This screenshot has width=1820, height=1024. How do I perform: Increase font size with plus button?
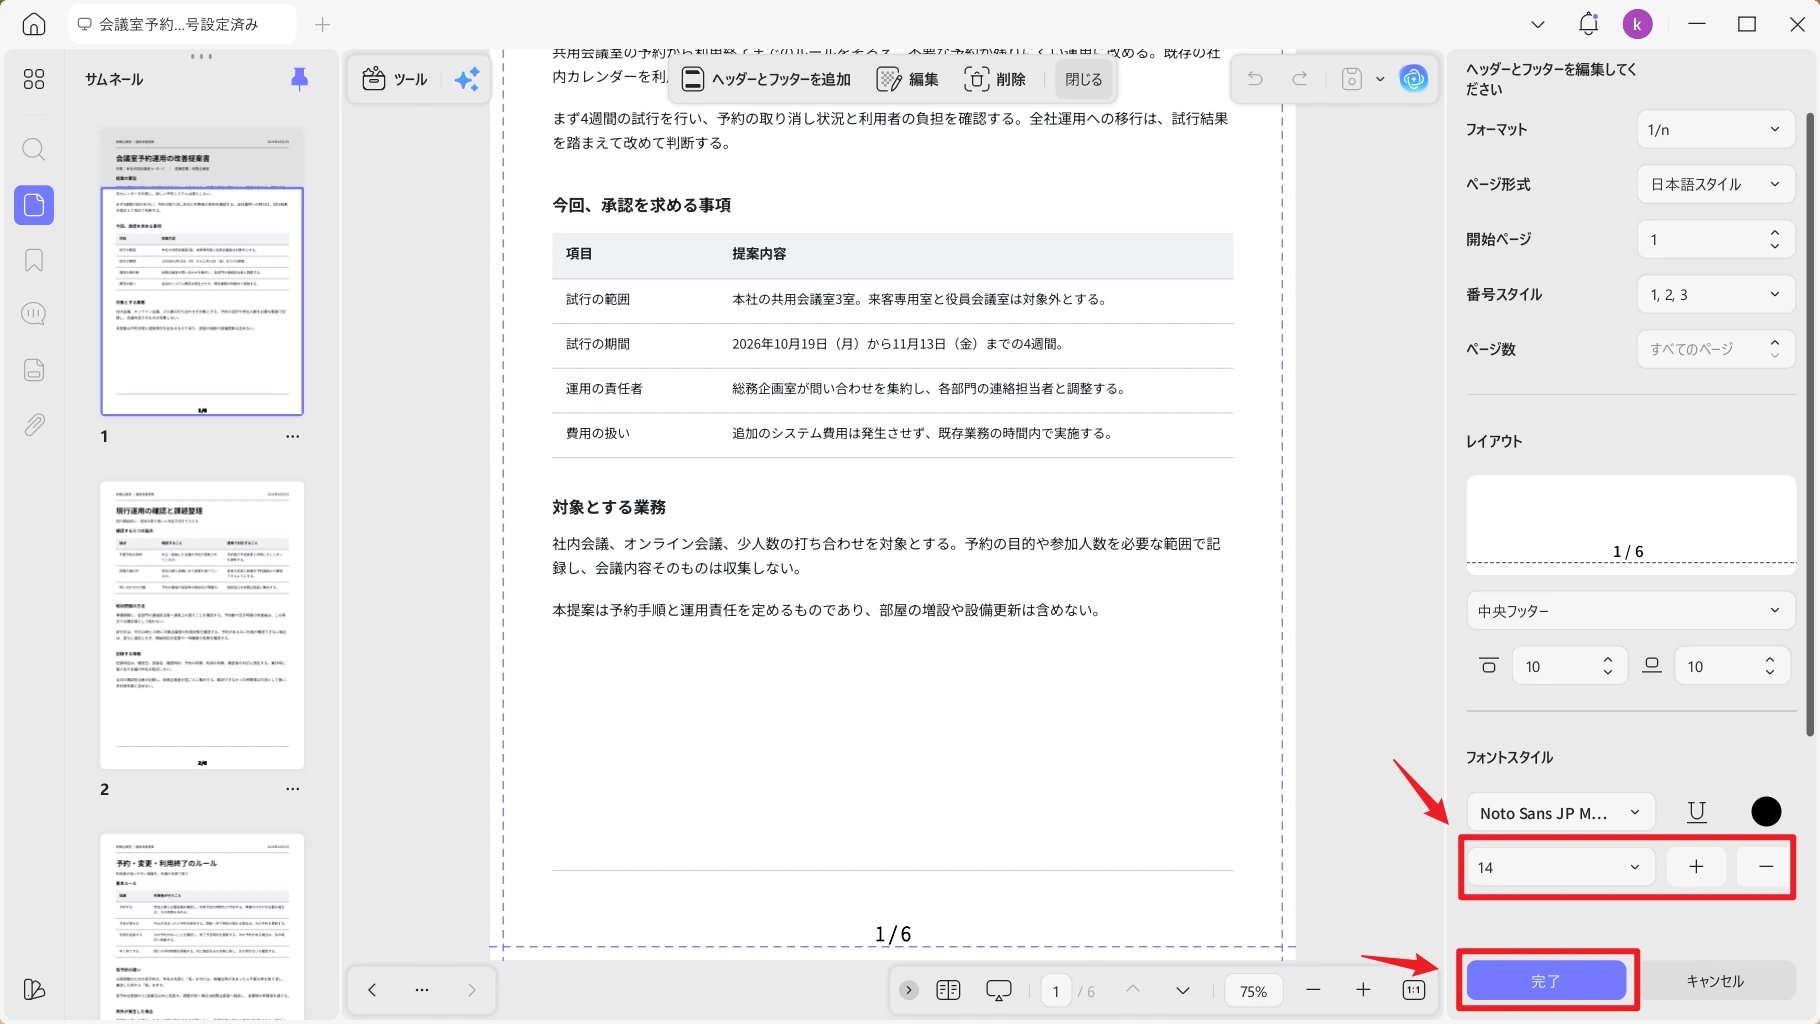[1696, 867]
